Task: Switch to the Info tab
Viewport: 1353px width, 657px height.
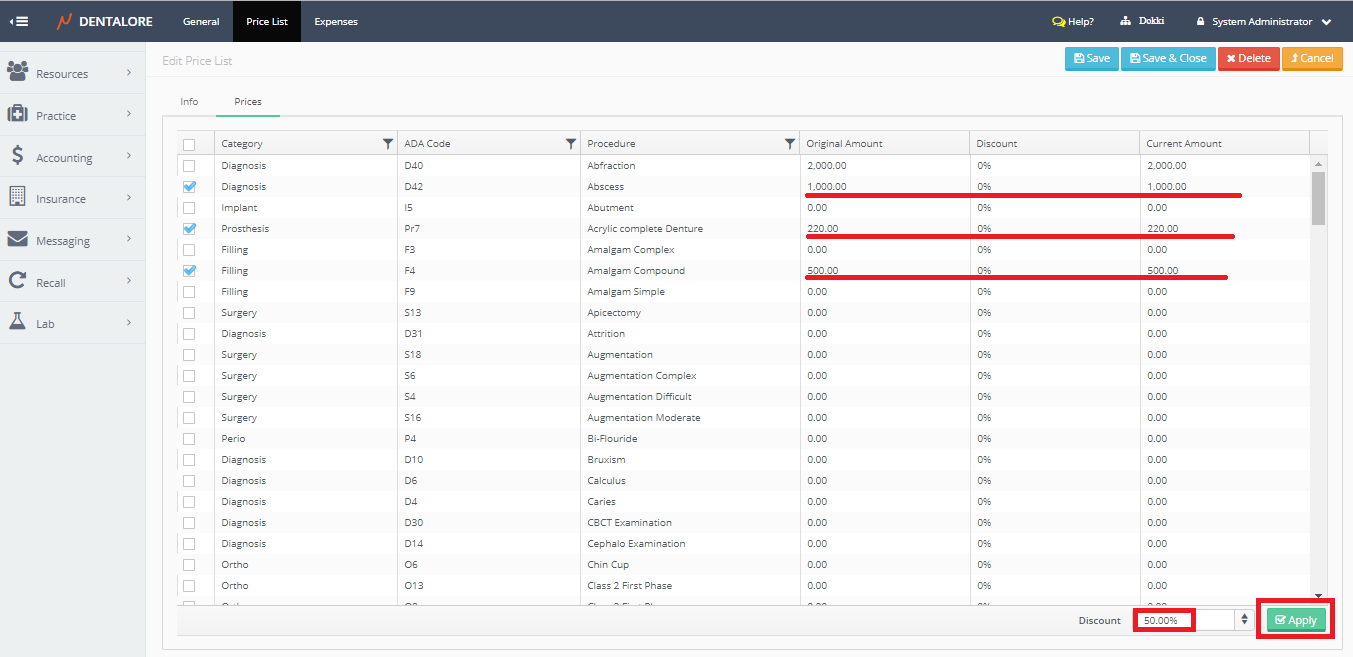Action: click(x=189, y=102)
